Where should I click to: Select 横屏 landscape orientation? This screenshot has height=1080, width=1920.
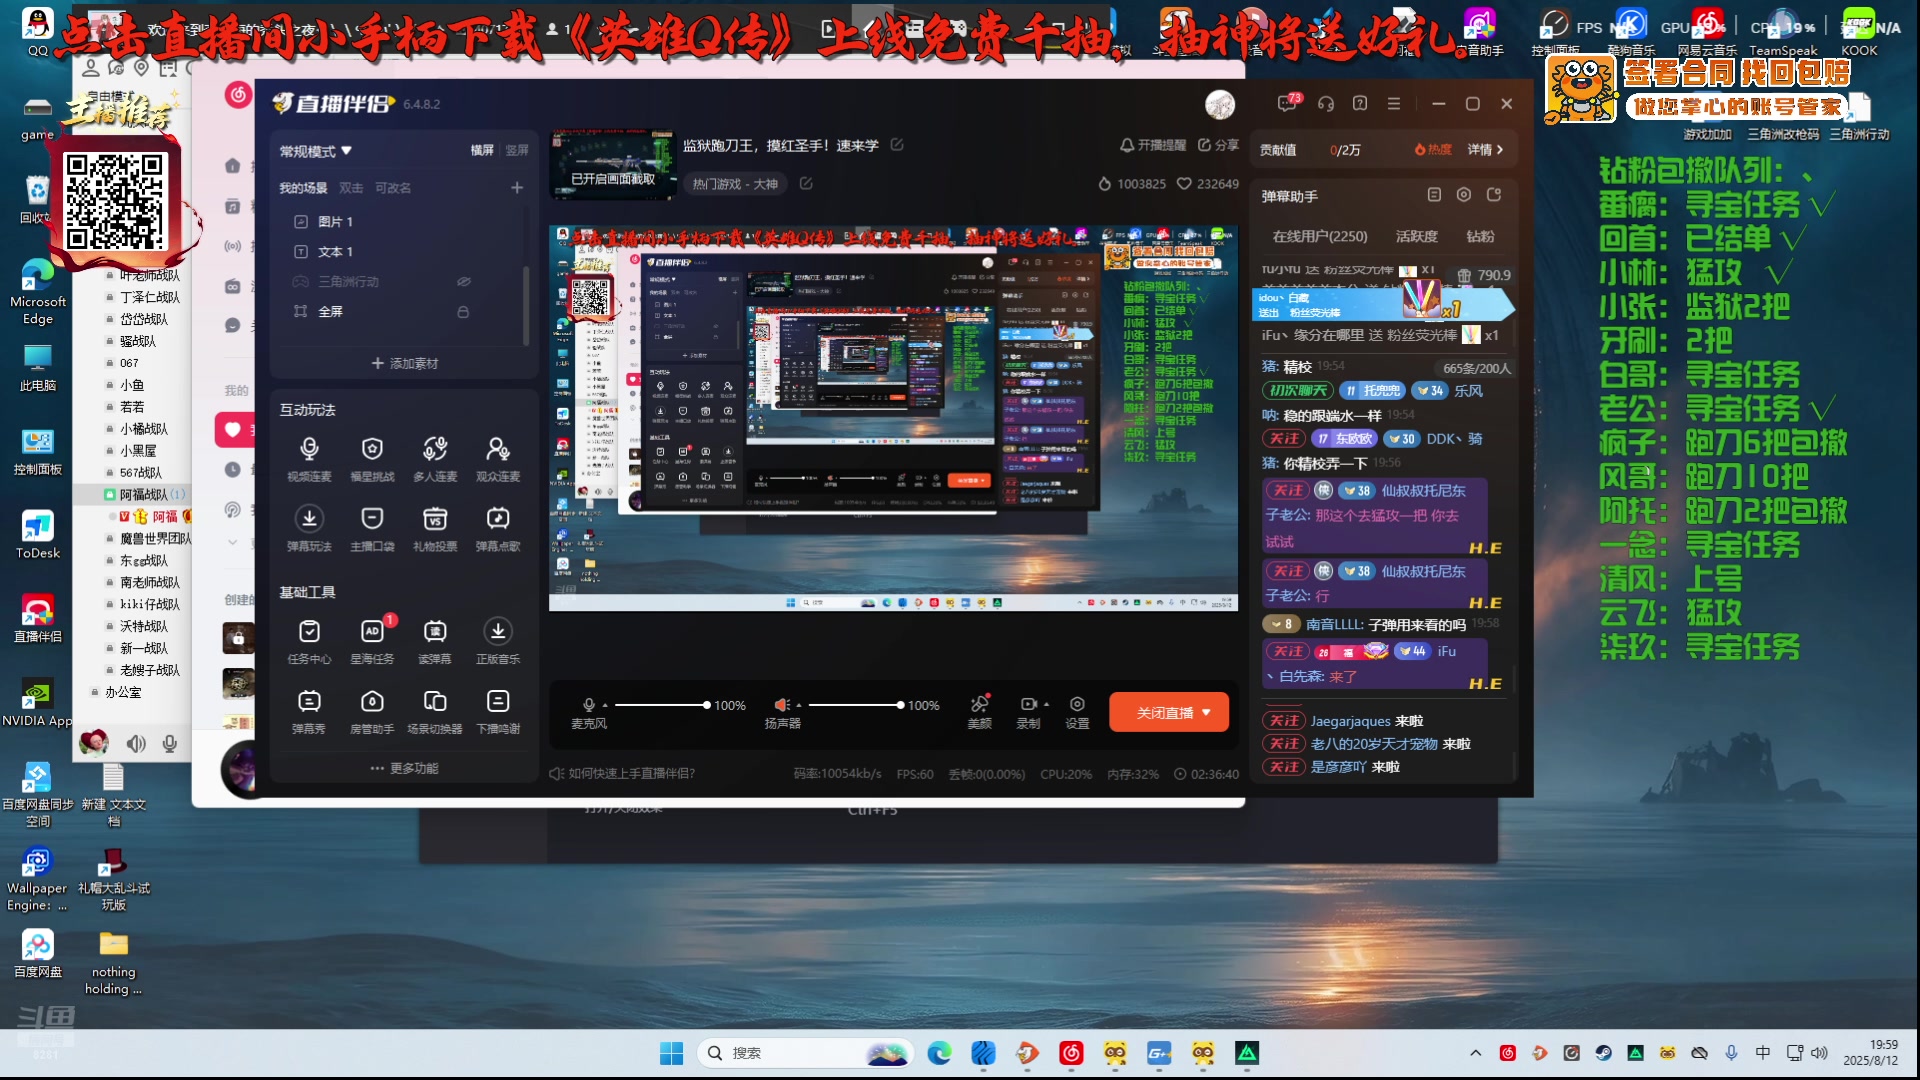coord(482,150)
